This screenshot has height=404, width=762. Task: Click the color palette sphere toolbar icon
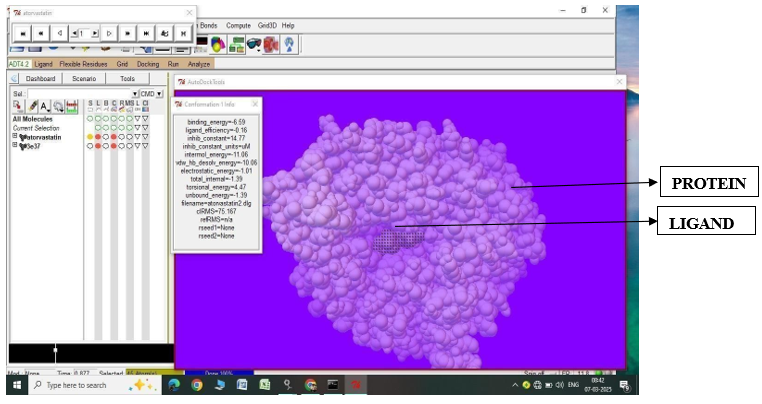coord(218,44)
